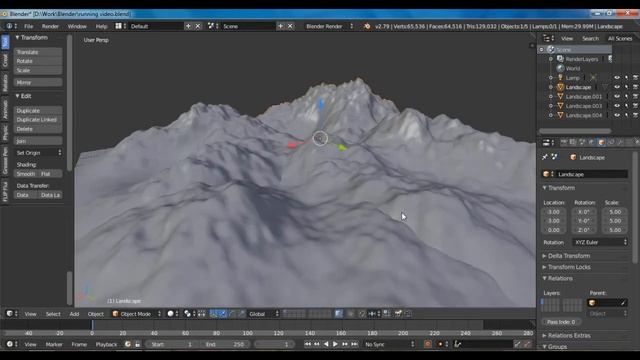Click the Blender logo icon in info header
The height and width of the screenshot is (360, 640).
coord(367,26)
